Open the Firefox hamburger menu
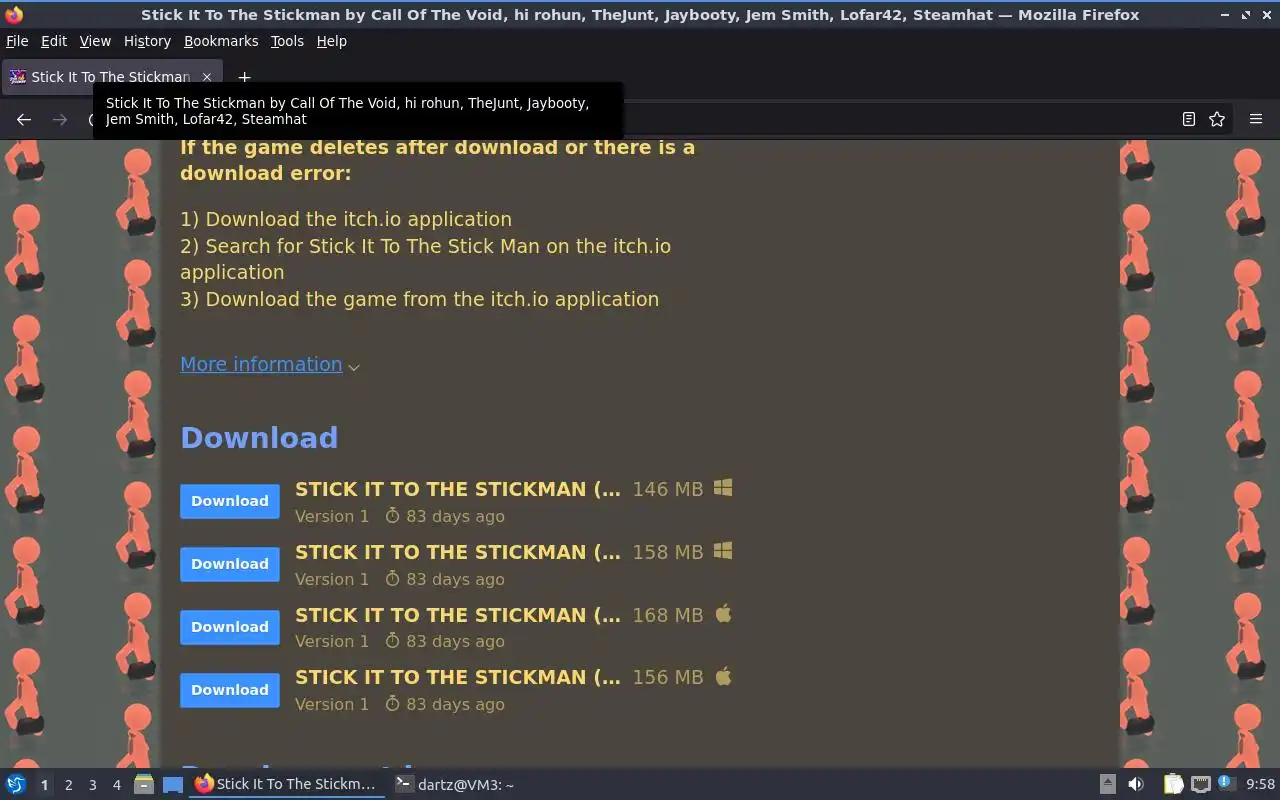 pyautogui.click(x=1256, y=119)
